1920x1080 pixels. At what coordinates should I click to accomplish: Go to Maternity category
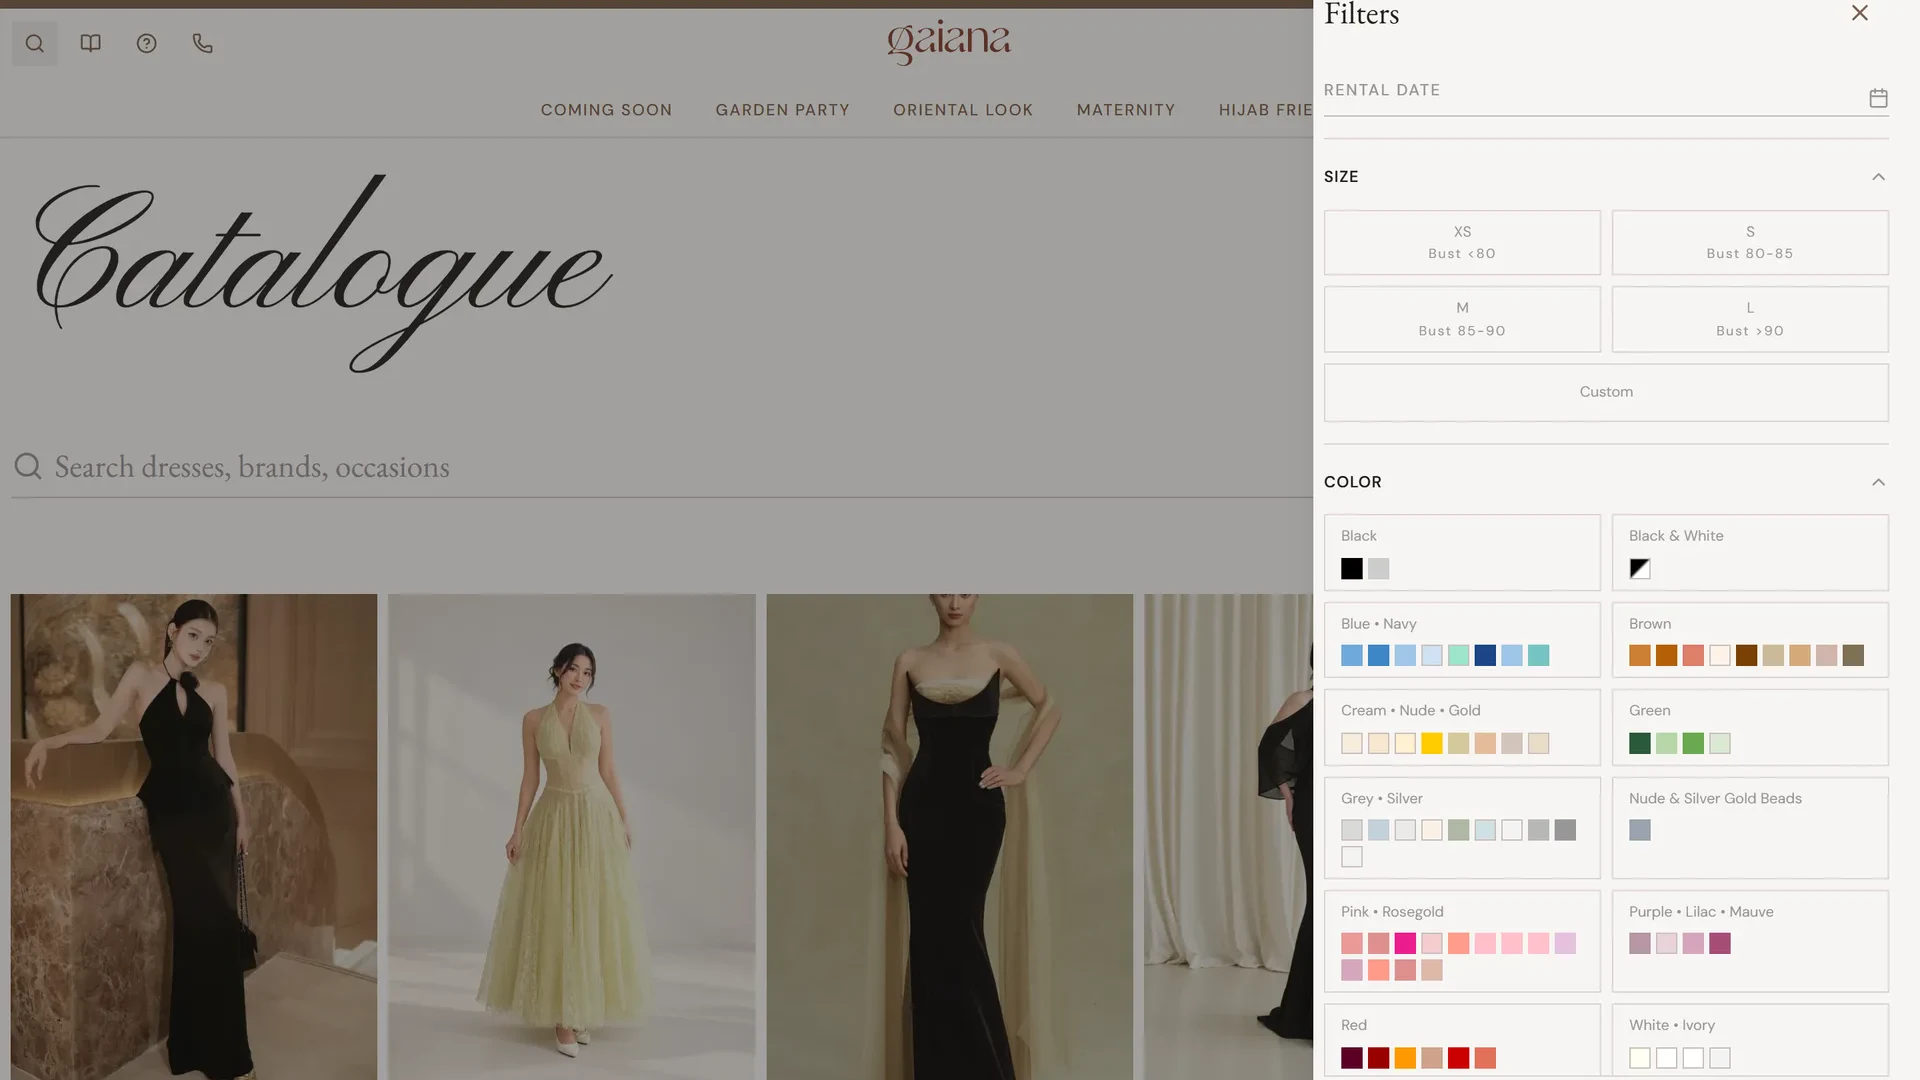(1126, 110)
